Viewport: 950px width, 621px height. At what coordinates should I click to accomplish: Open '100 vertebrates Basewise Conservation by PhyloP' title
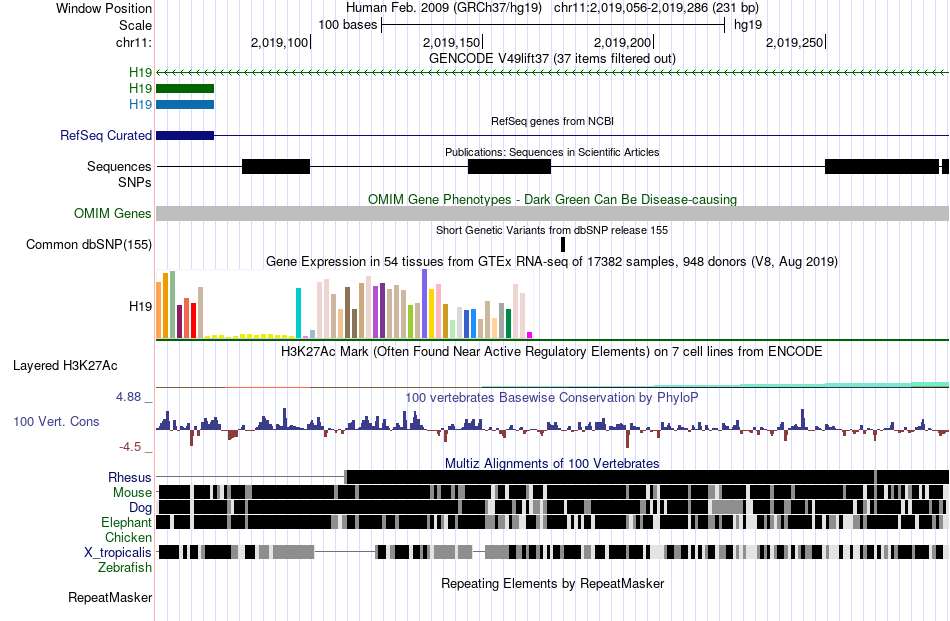tap(552, 397)
